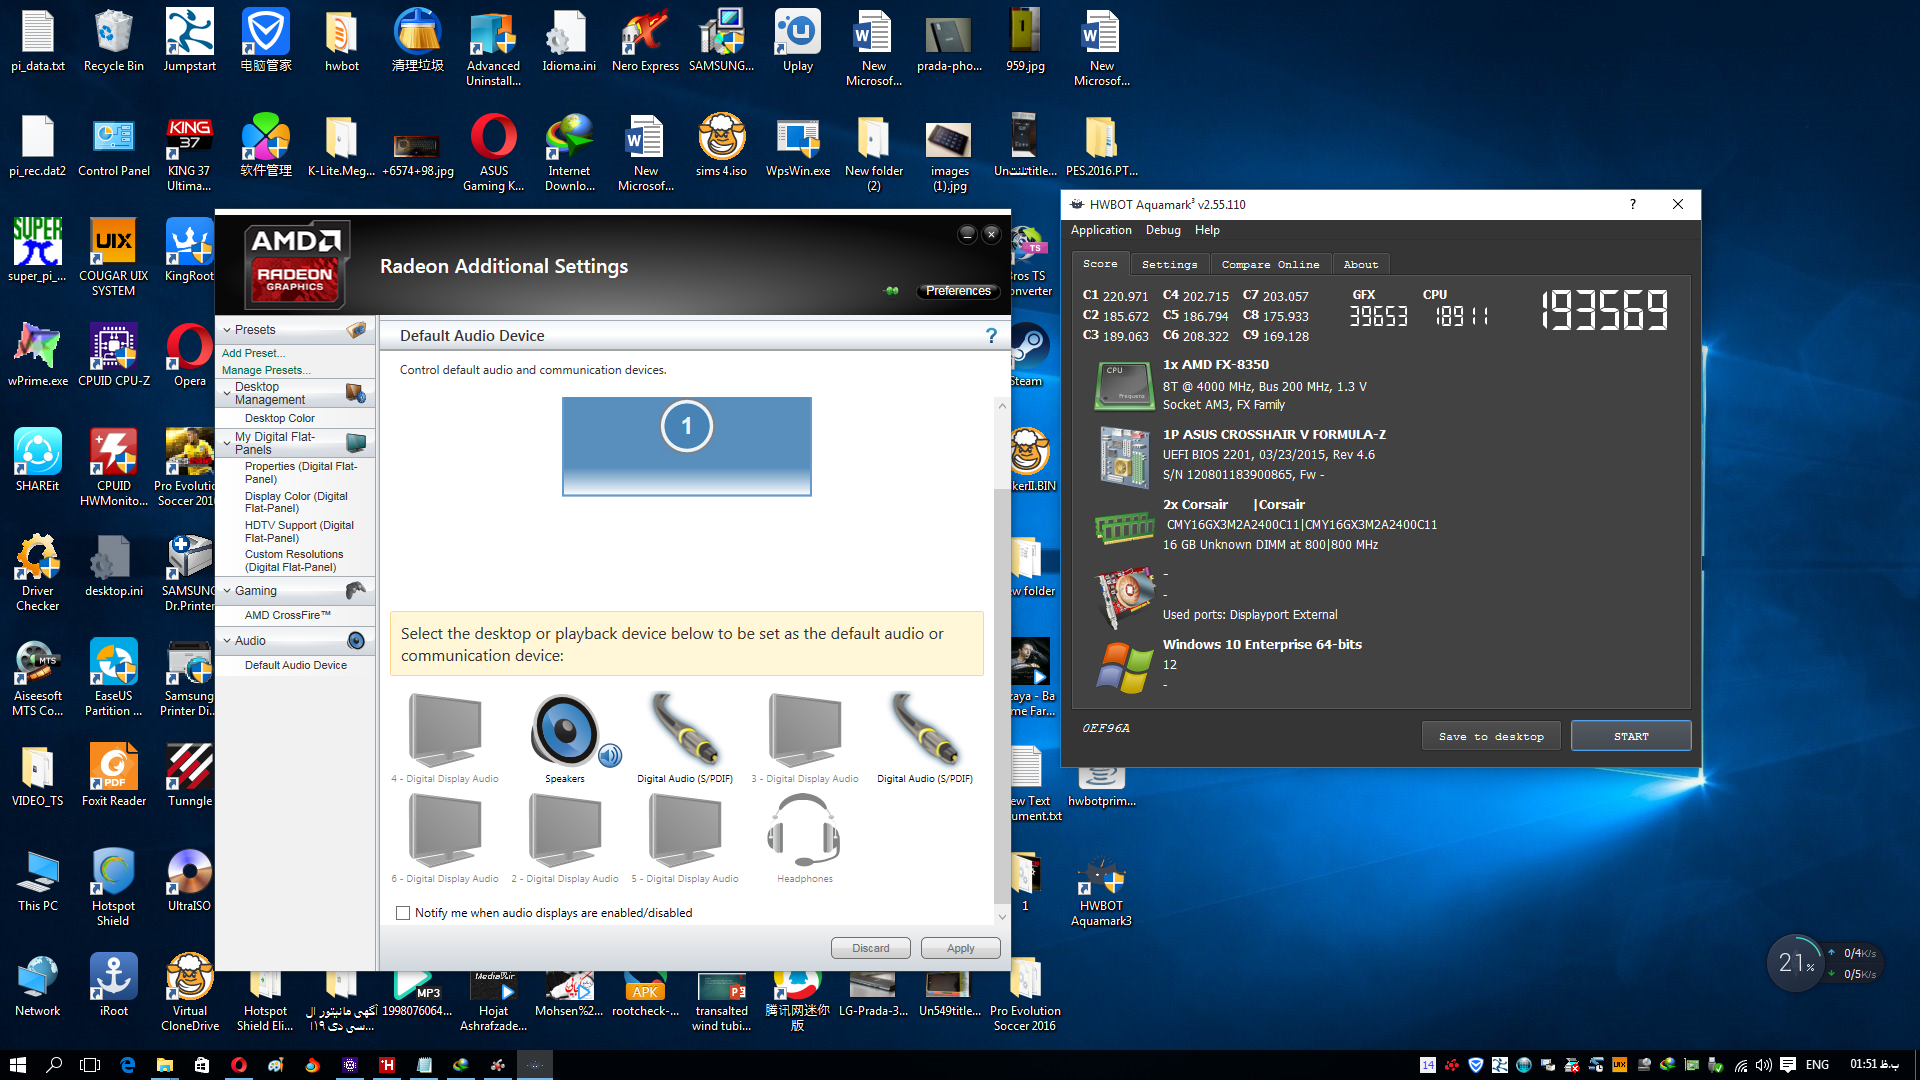1920x1080 pixels.
Task: Click START button in Aquamark
Action: click(1631, 737)
